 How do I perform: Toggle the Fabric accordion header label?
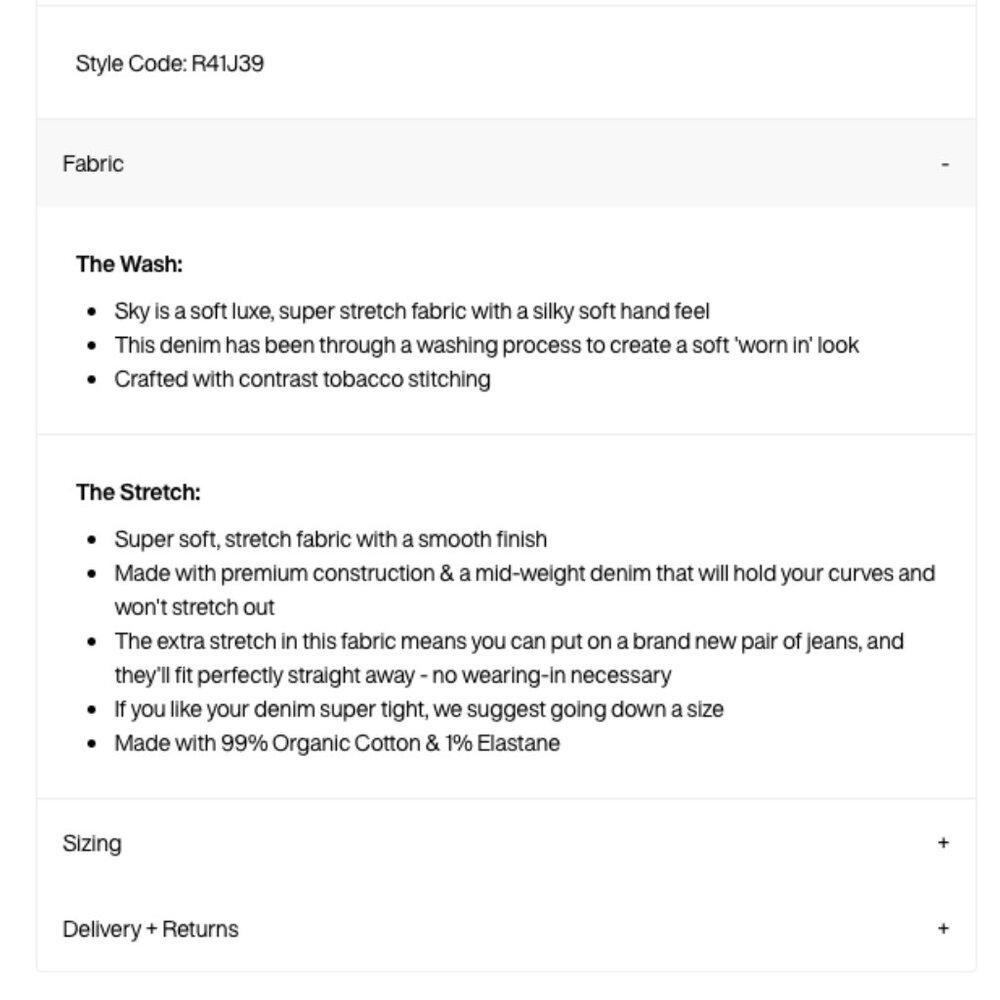(92, 164)
